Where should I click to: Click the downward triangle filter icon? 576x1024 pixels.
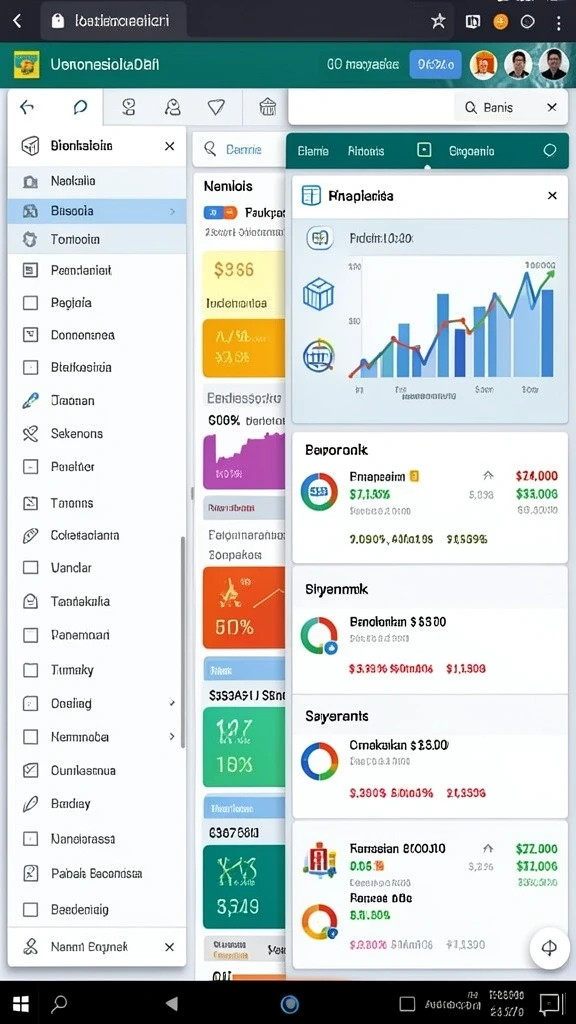pyautogui.click(x=216, y=107)
